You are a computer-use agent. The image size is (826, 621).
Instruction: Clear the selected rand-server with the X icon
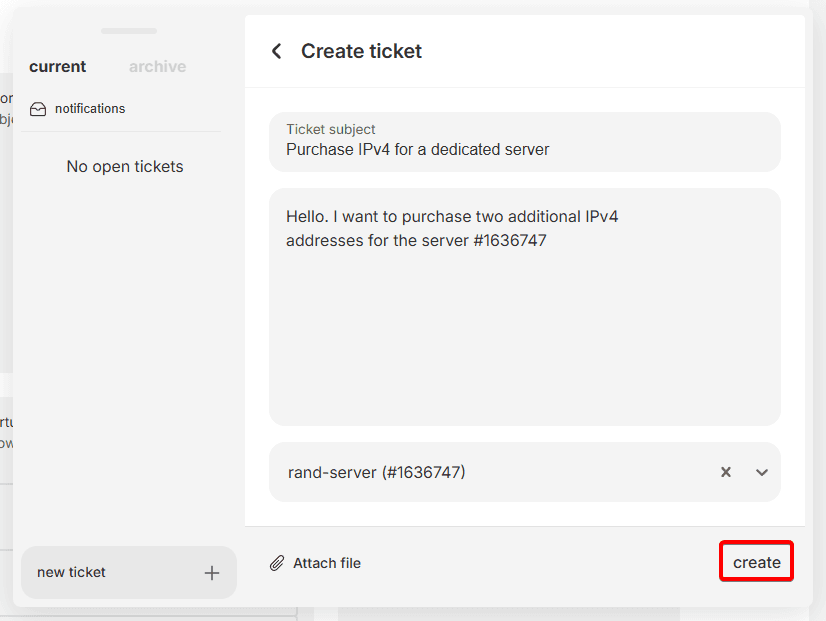tap(726, 472)
